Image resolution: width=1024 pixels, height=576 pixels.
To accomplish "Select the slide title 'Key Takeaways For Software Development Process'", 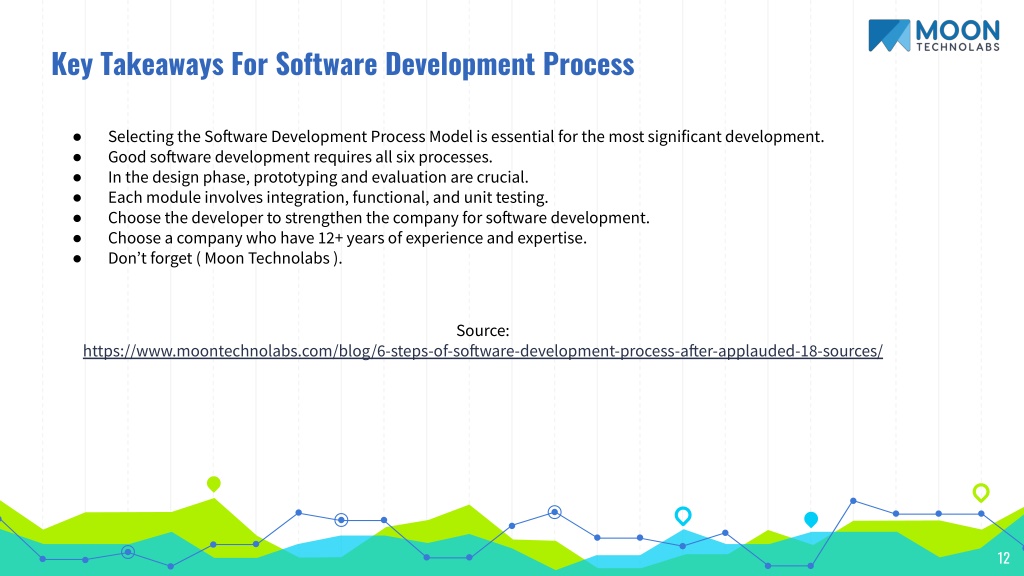I will coord(343,64).
